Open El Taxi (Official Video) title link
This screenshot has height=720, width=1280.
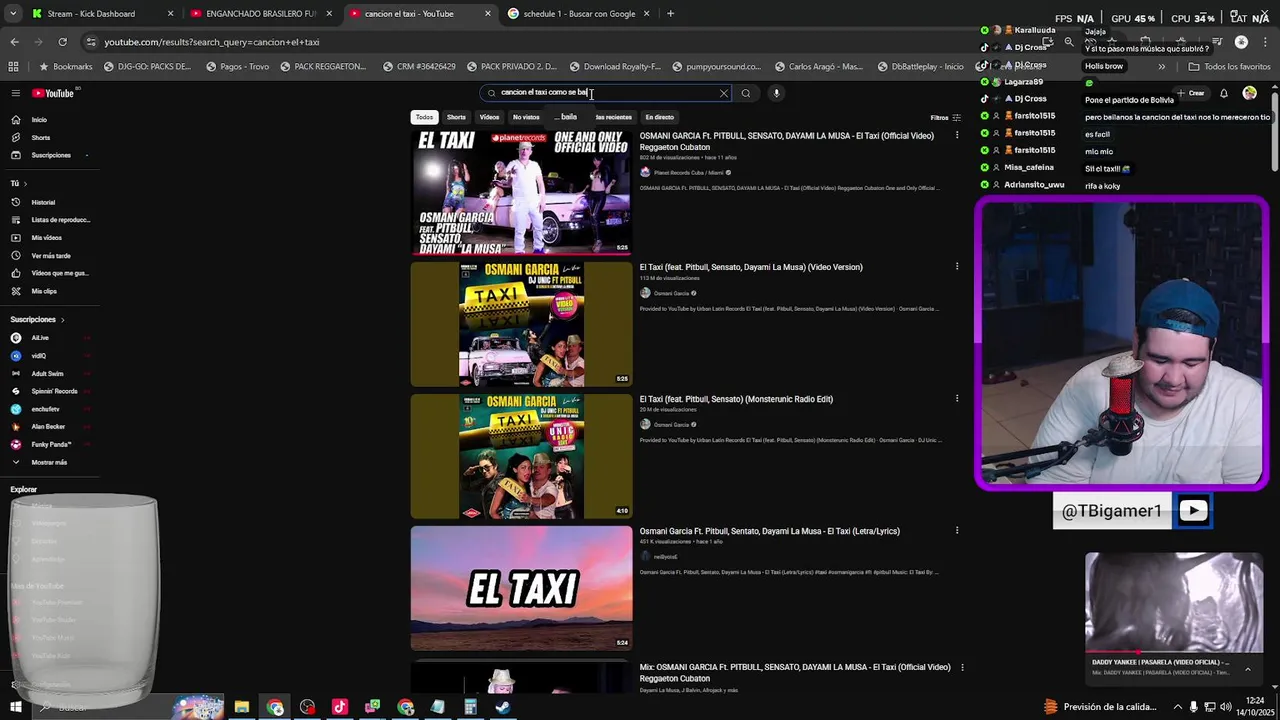786,141
